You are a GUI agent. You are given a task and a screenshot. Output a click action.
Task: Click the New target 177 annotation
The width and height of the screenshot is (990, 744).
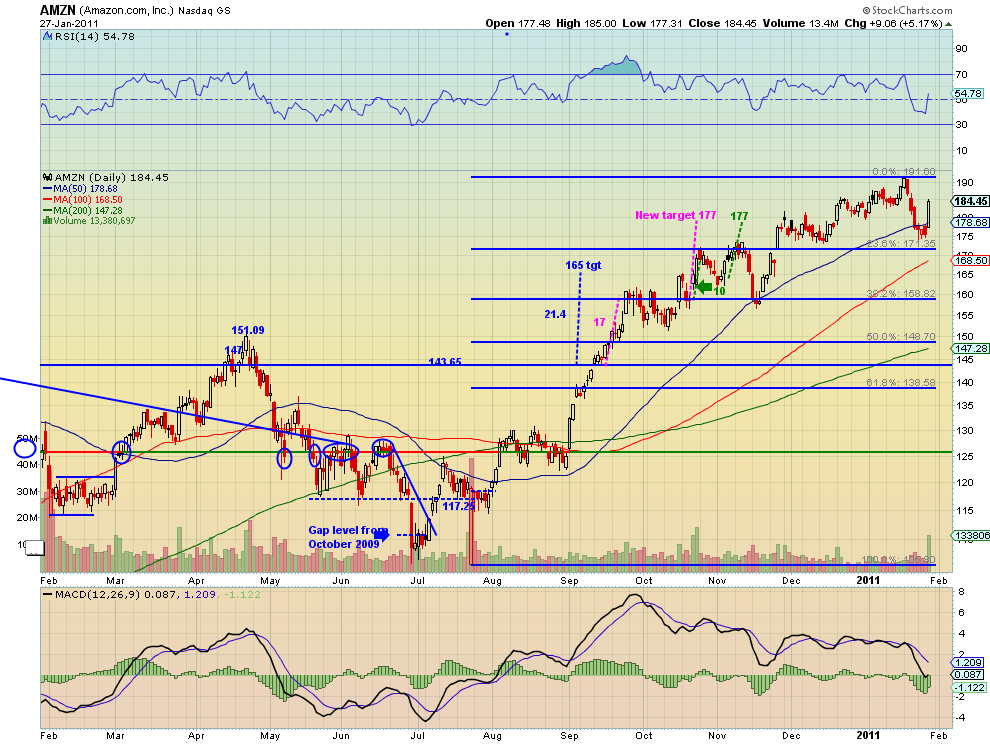(x=676, y=215)
